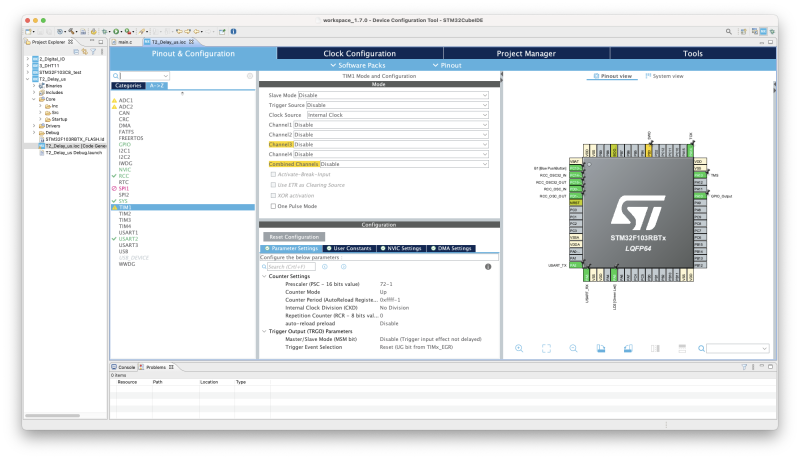The height and width of the screenshot is (459, 800).
Task: Click the Reset Configuration button
Action: click(294, 237)
